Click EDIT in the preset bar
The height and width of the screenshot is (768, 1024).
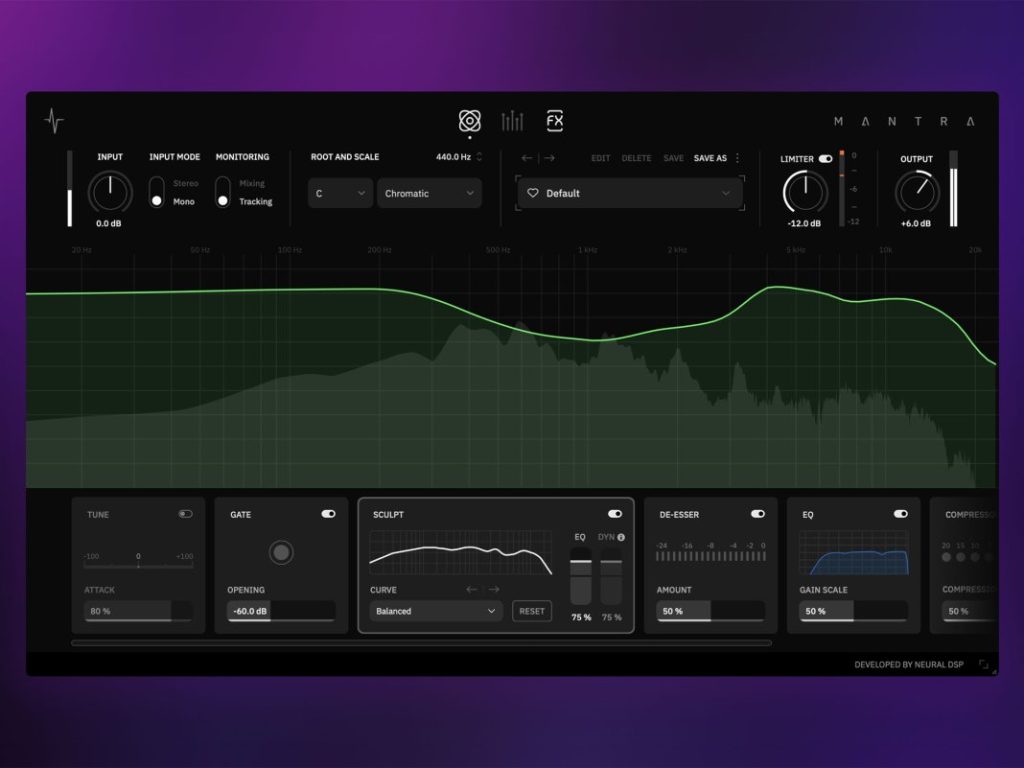600,157
